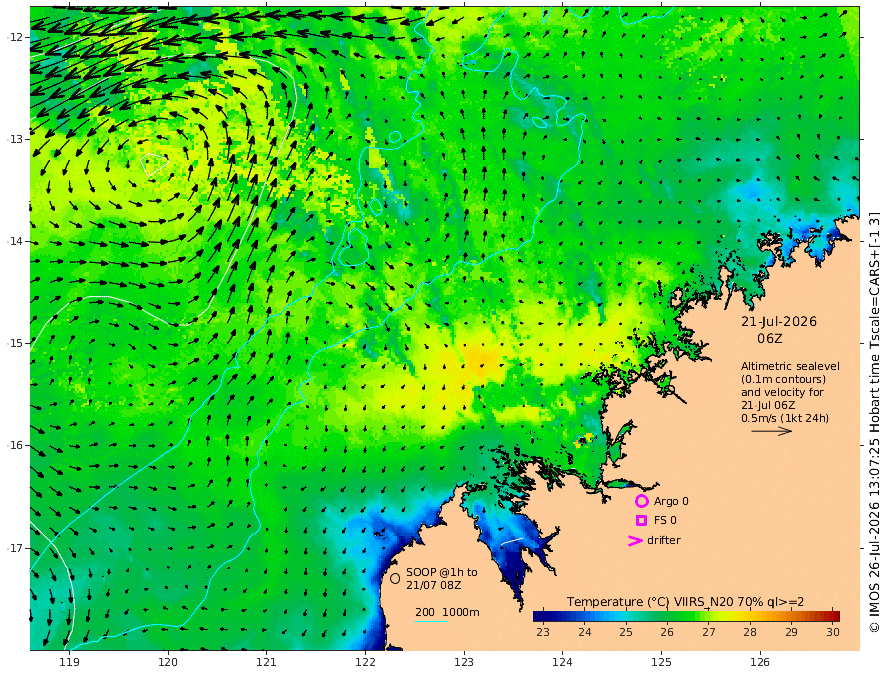The height and width of the screenshot is (680, 880).
Task: Click the longitude axis label 124
Action: [562, 662]
